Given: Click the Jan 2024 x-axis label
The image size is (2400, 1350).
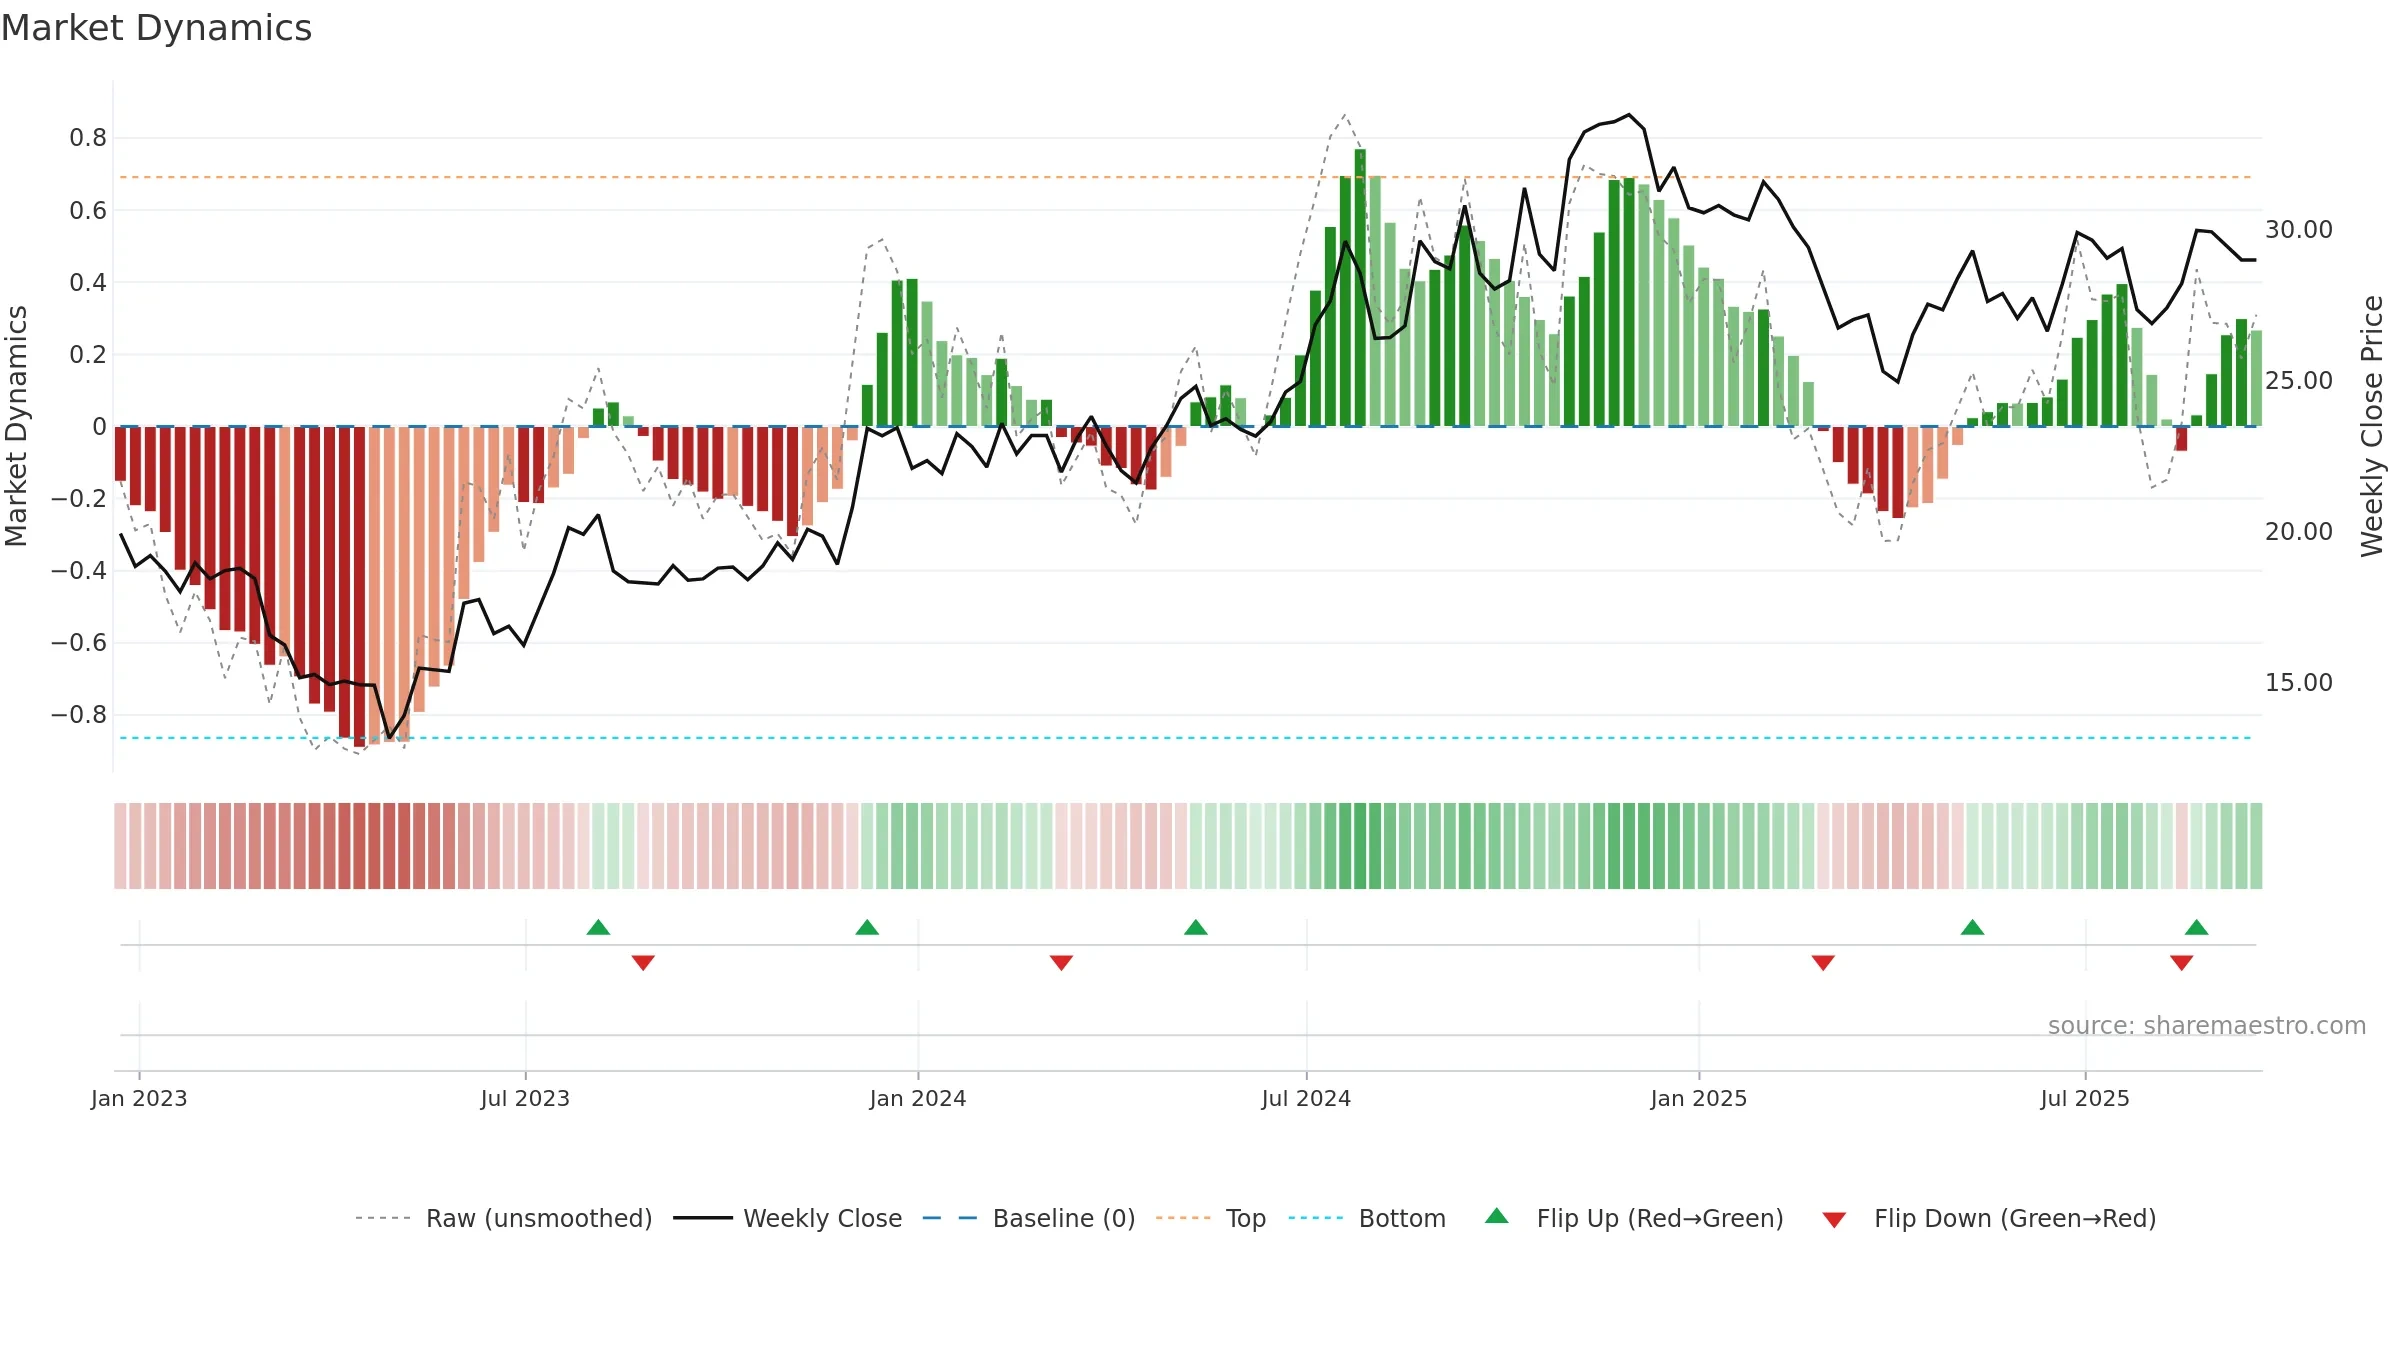Looking at the screenshot, I should pyautogui.click(x=918, y=1098).
